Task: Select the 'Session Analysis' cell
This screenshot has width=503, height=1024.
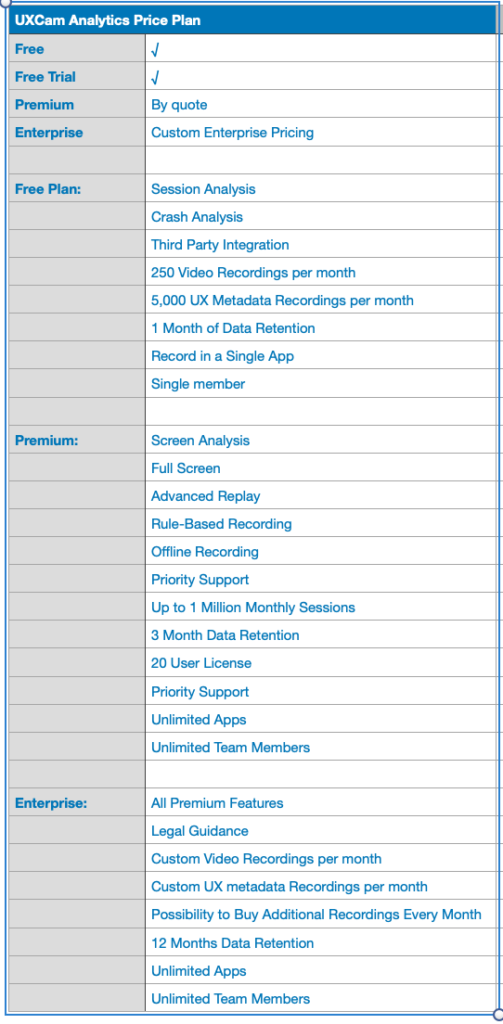Action: [x=320, y=189]
